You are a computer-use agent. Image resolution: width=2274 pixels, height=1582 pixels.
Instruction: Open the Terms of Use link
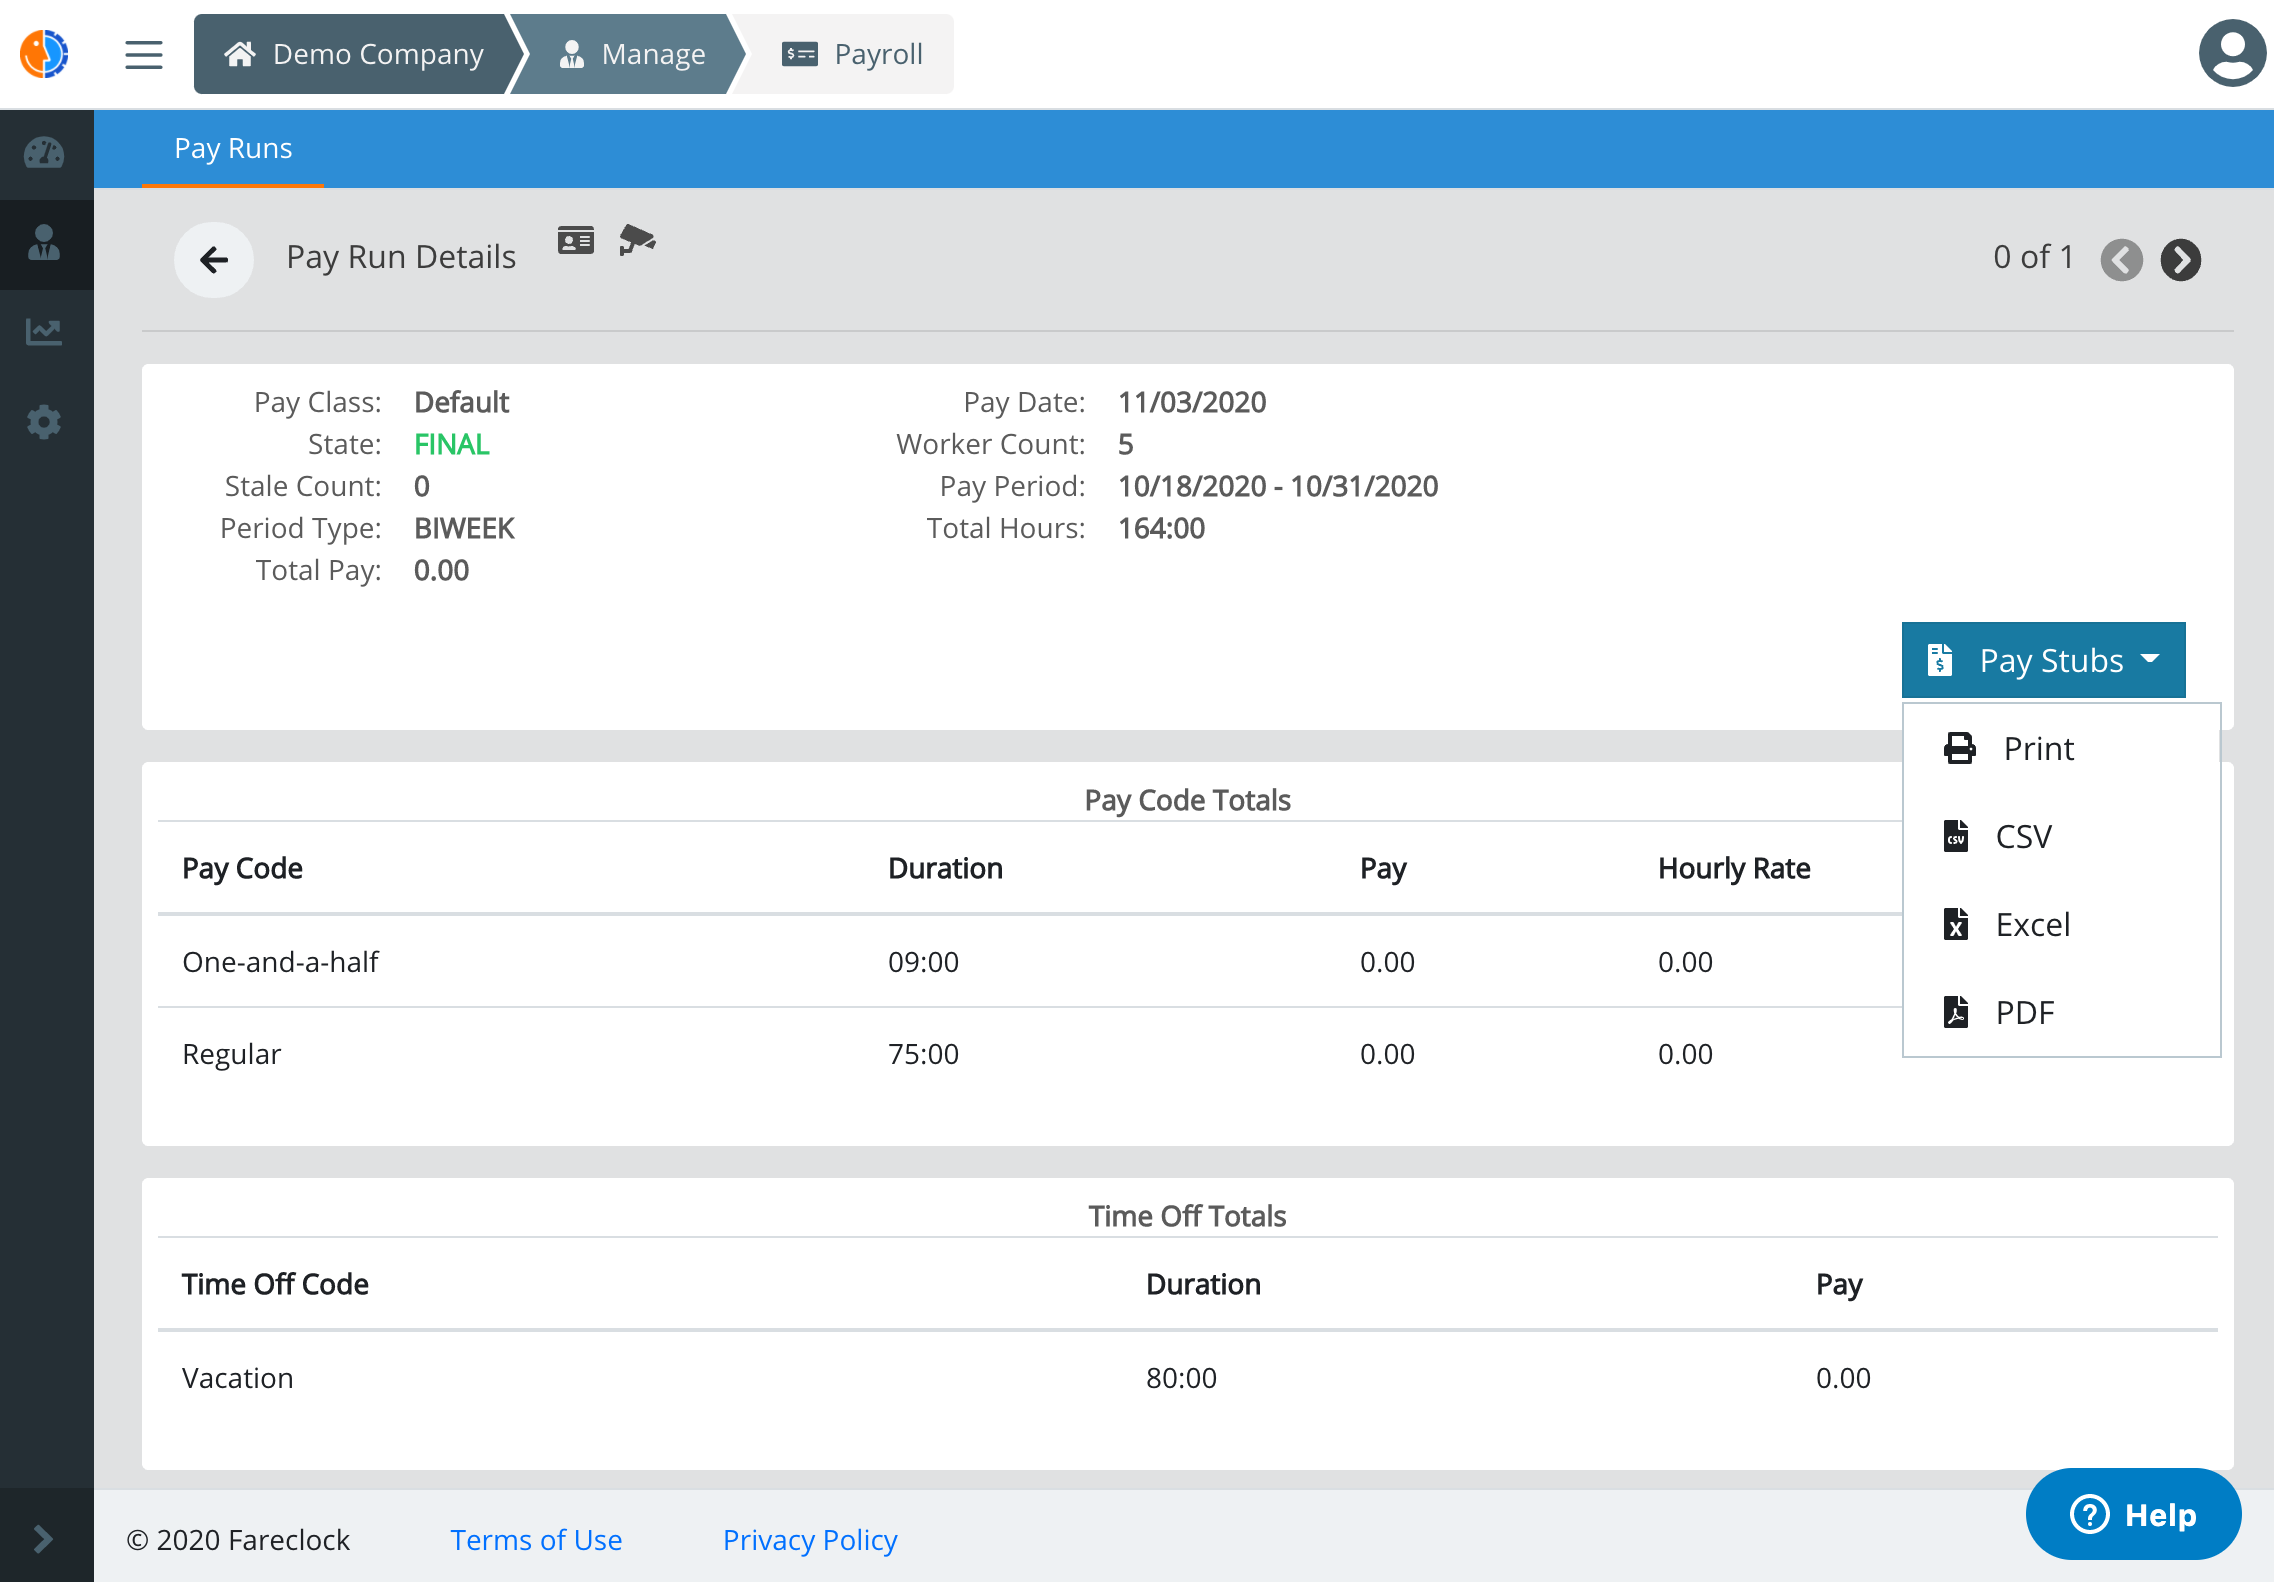536,1540
